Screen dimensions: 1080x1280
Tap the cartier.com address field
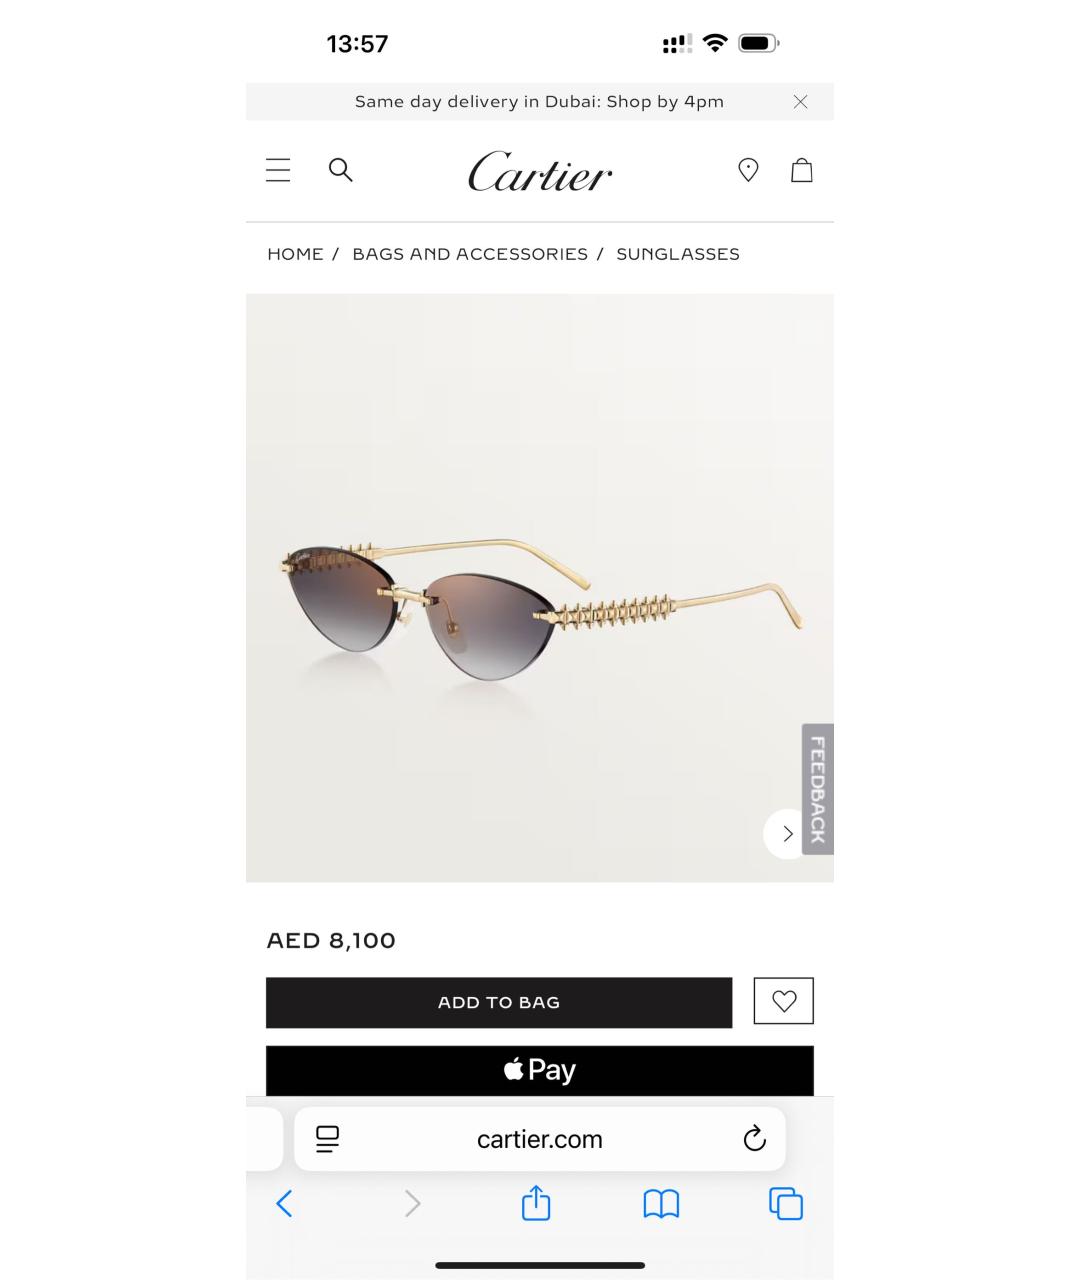tap(540, 1139)
